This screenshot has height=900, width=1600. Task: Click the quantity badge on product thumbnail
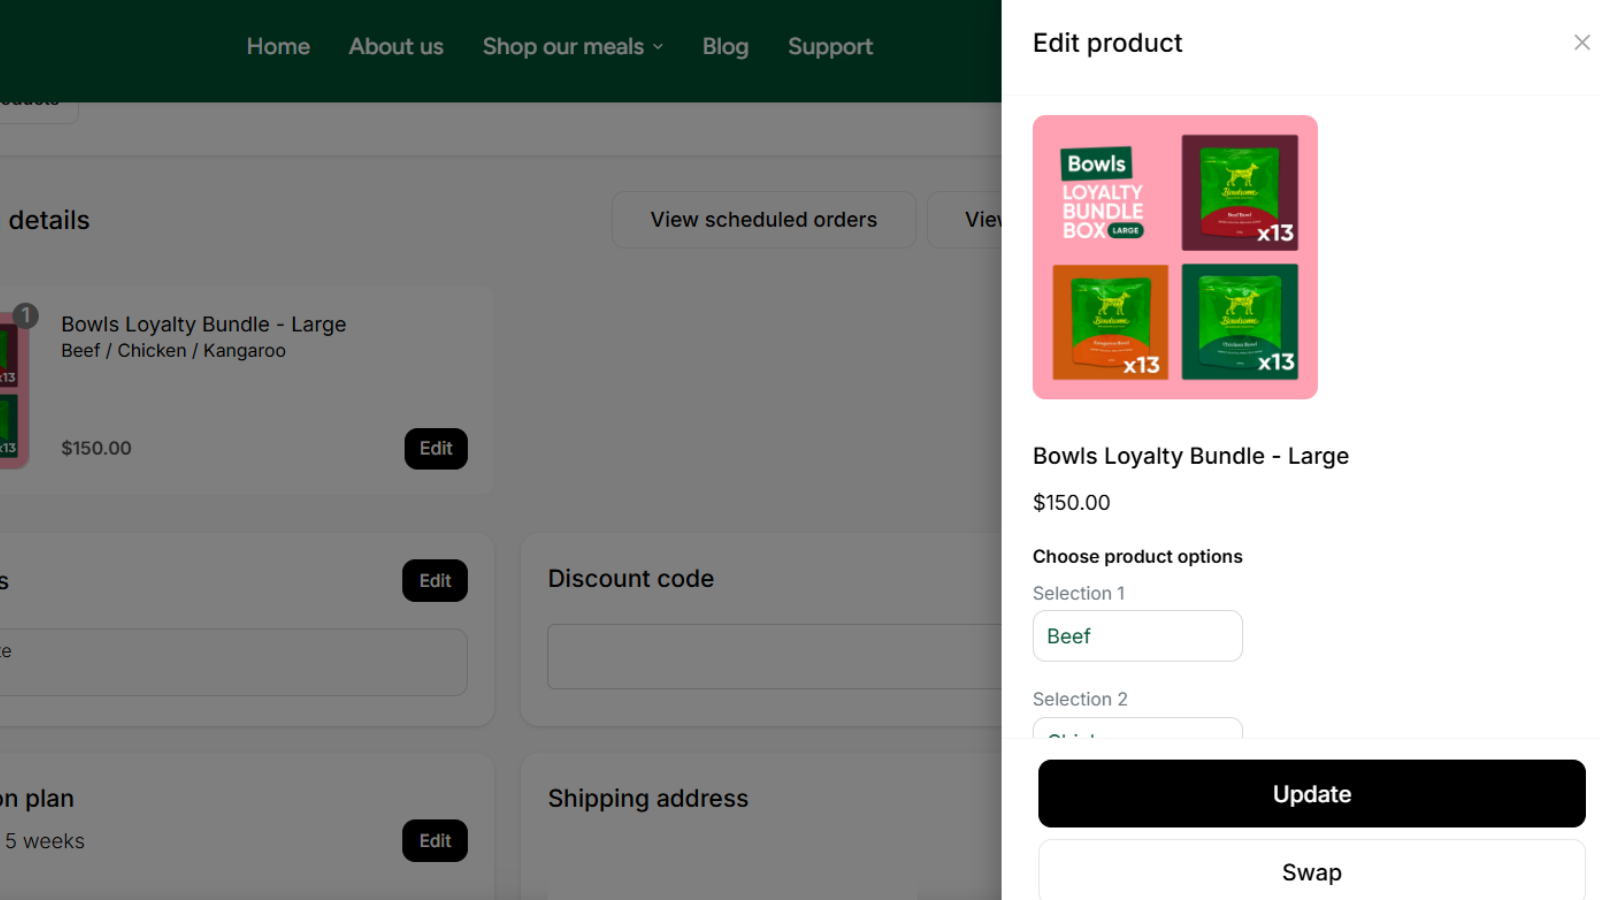26,315
